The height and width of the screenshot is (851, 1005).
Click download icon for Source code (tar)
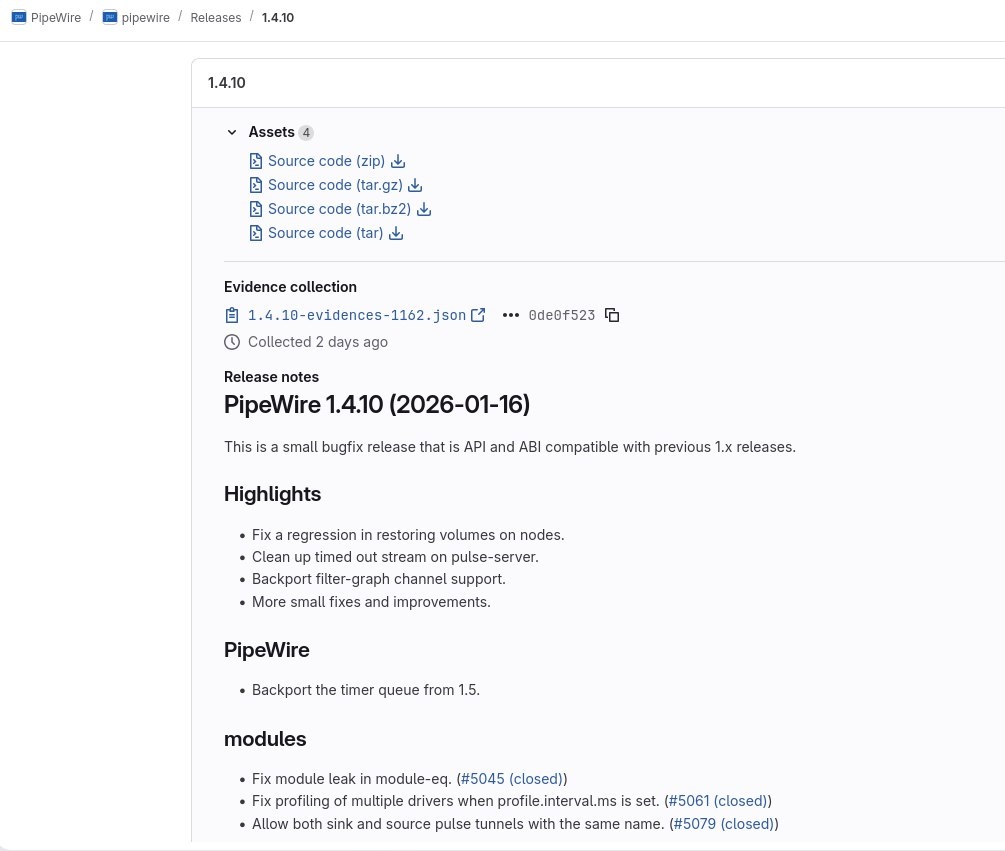[396, 233]
